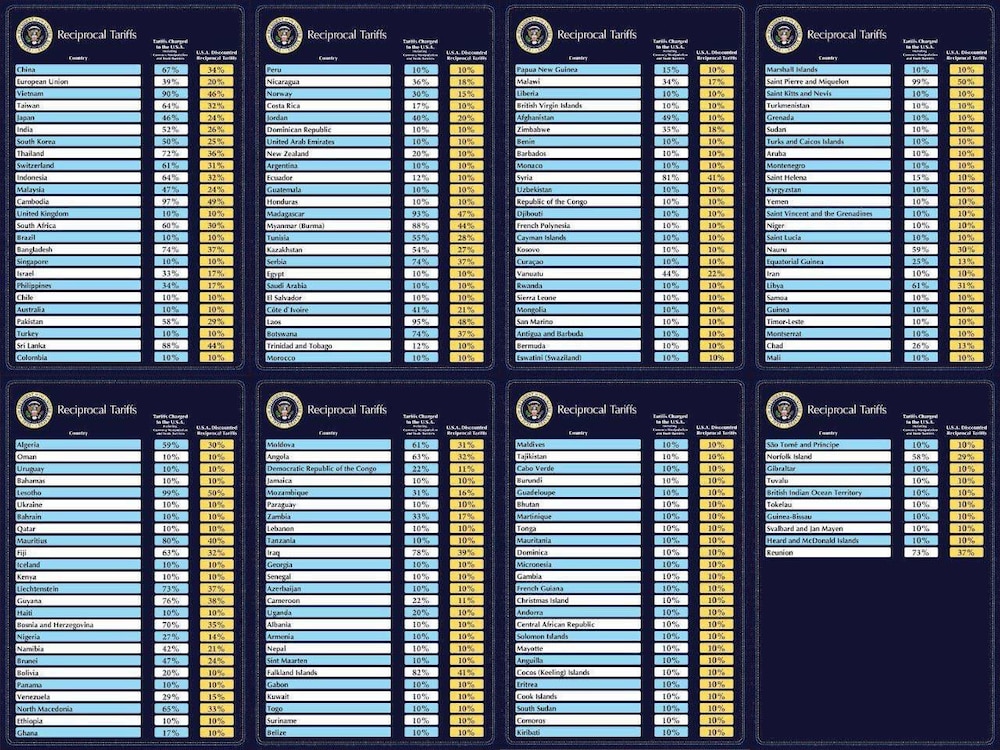The image size is (1000, 750).
Task: Click the Country column header above China
Action: [78, 58]
